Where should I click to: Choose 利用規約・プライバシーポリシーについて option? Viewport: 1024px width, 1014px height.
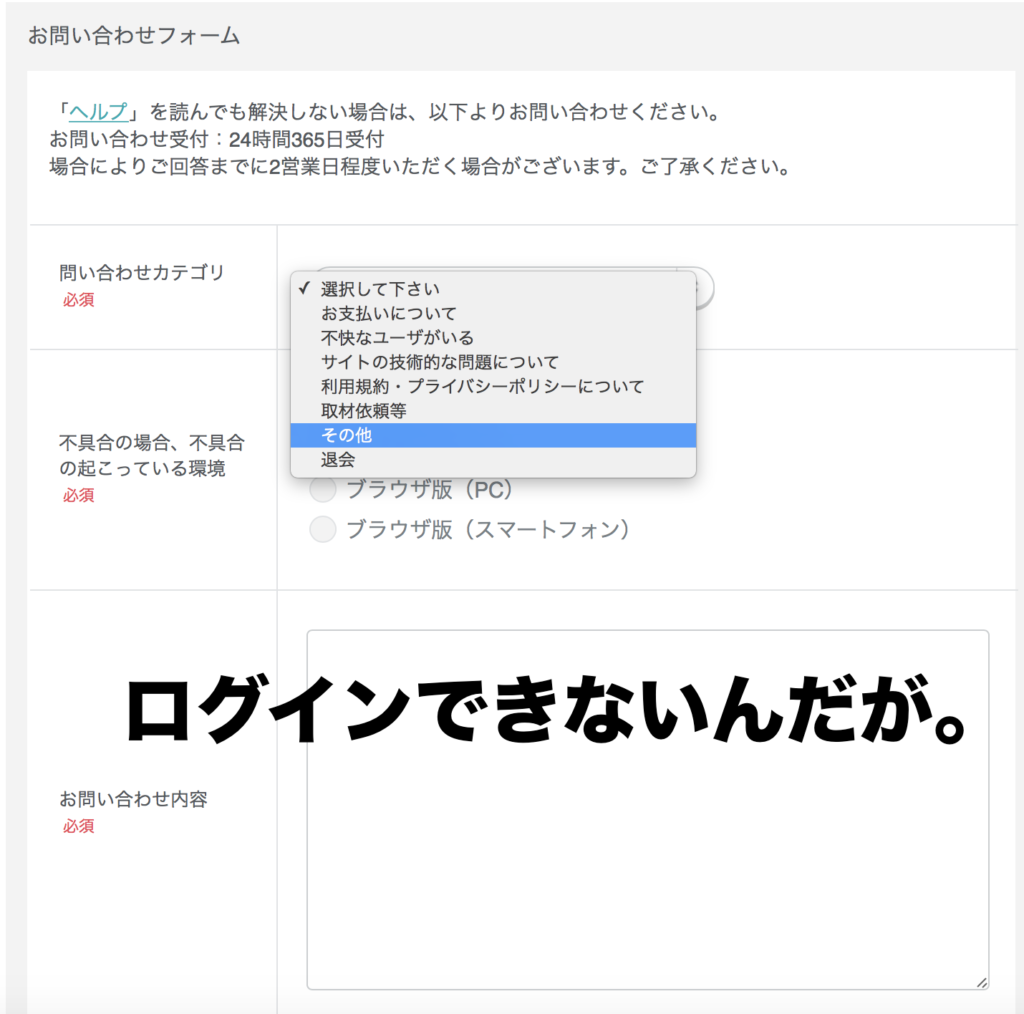tap(482, 386)
